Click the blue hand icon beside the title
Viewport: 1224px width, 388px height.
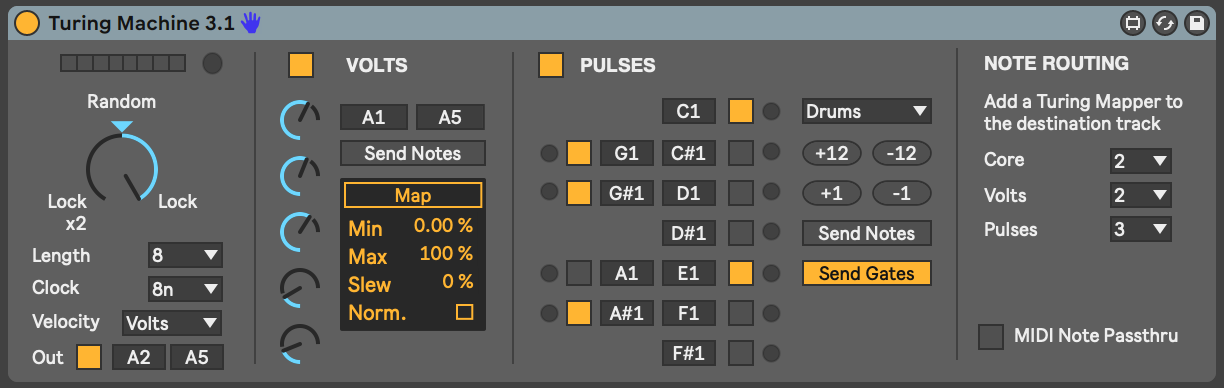[250, 22]
